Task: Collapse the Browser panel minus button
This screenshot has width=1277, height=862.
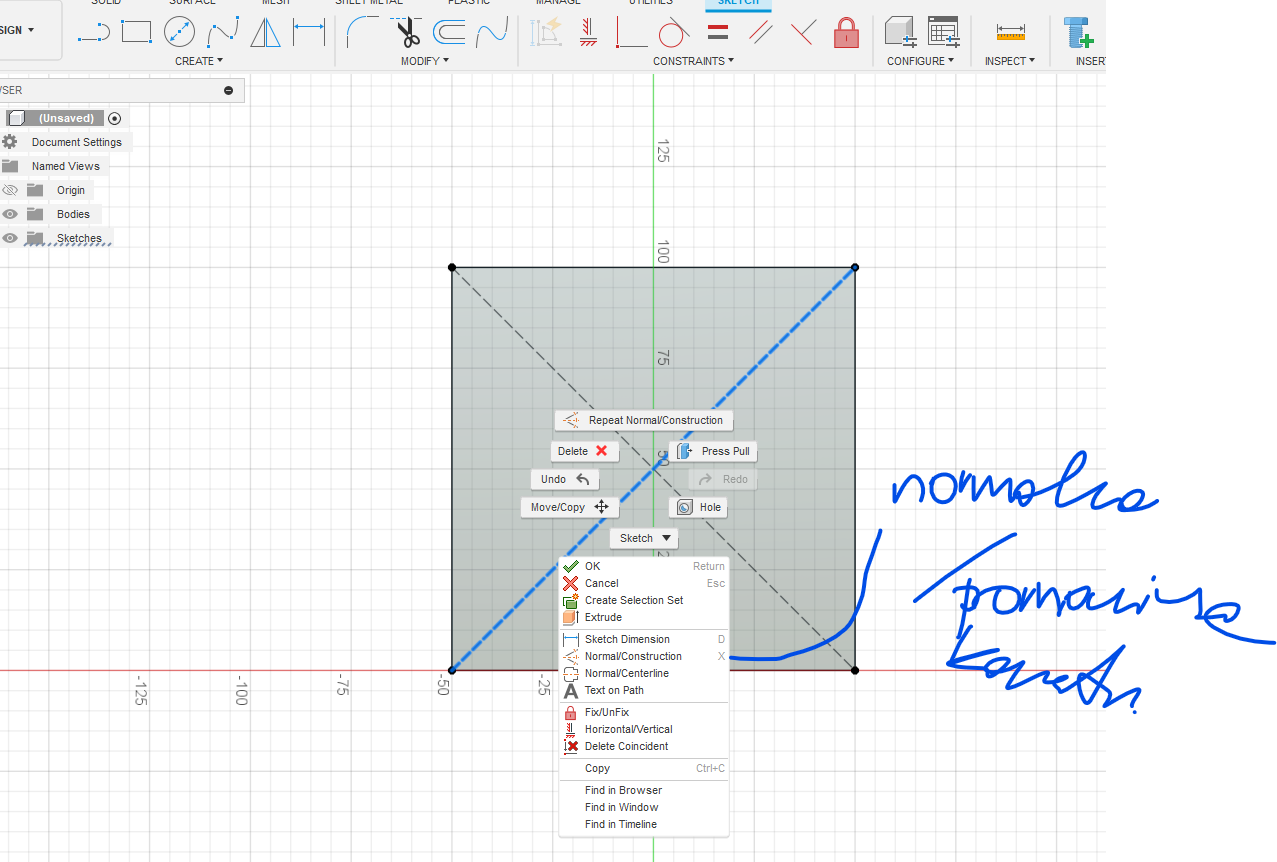Action: [x=228, y=90]
